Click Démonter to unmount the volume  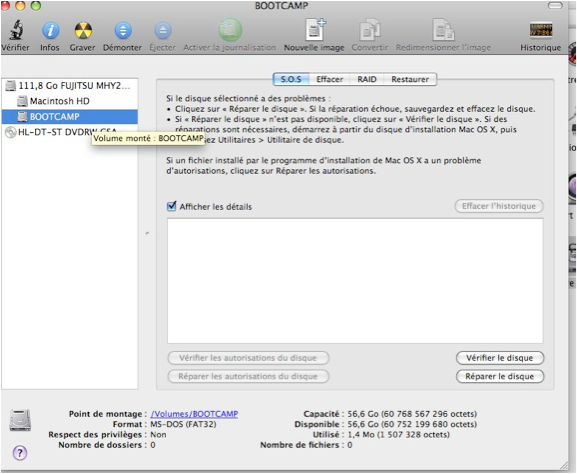[123, 30]
